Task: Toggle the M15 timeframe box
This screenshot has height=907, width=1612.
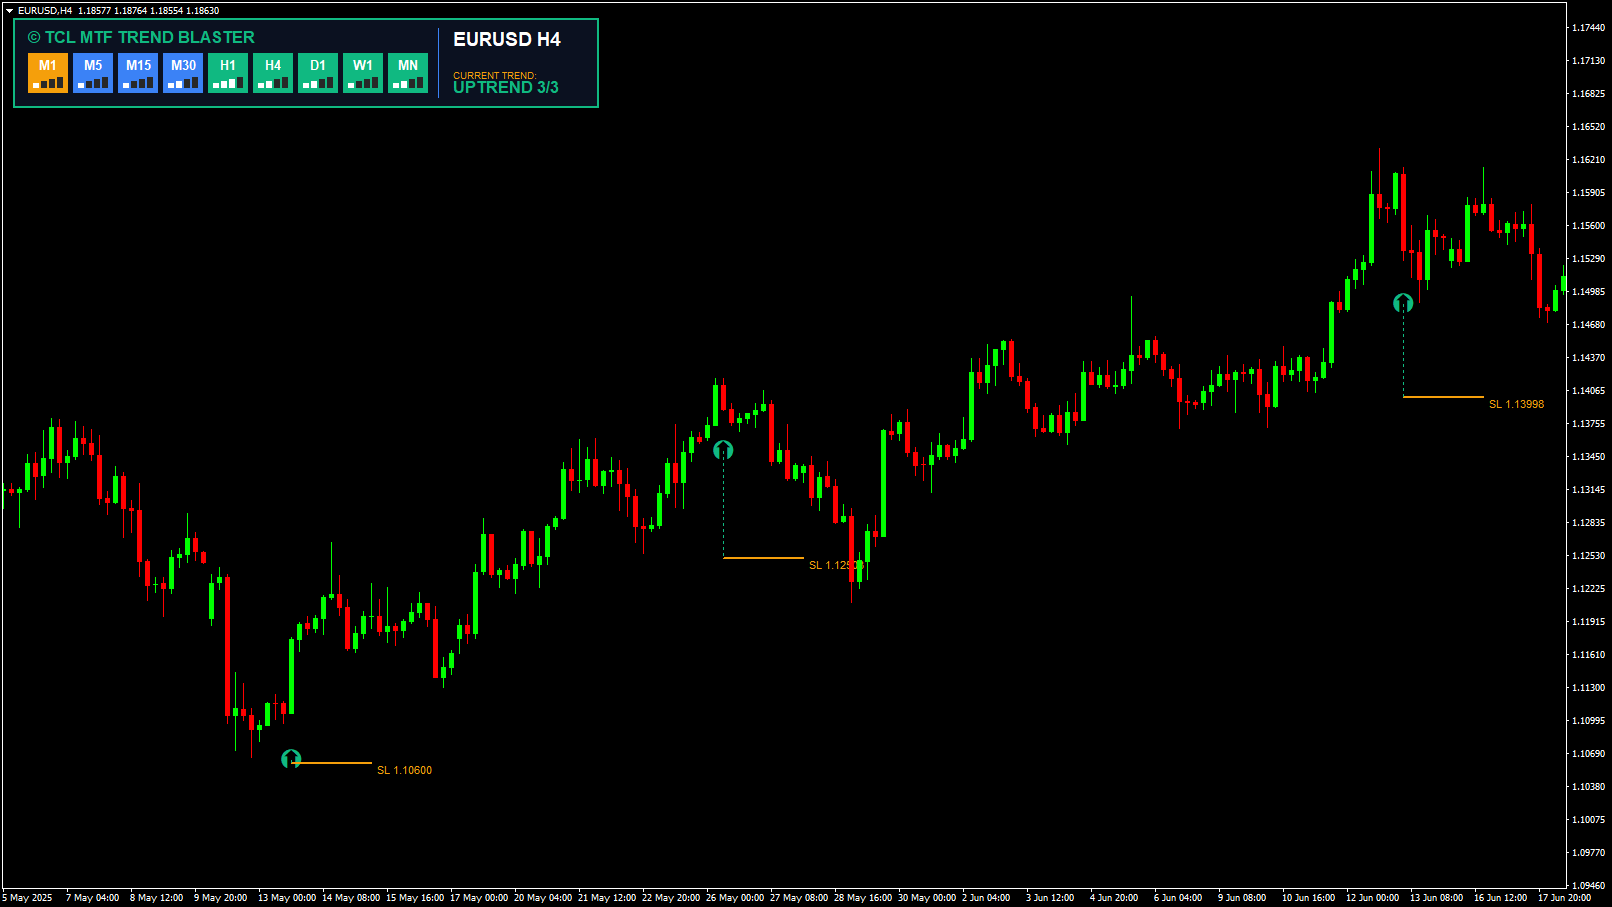Action: pyautogui.click(x=138, y=73)
